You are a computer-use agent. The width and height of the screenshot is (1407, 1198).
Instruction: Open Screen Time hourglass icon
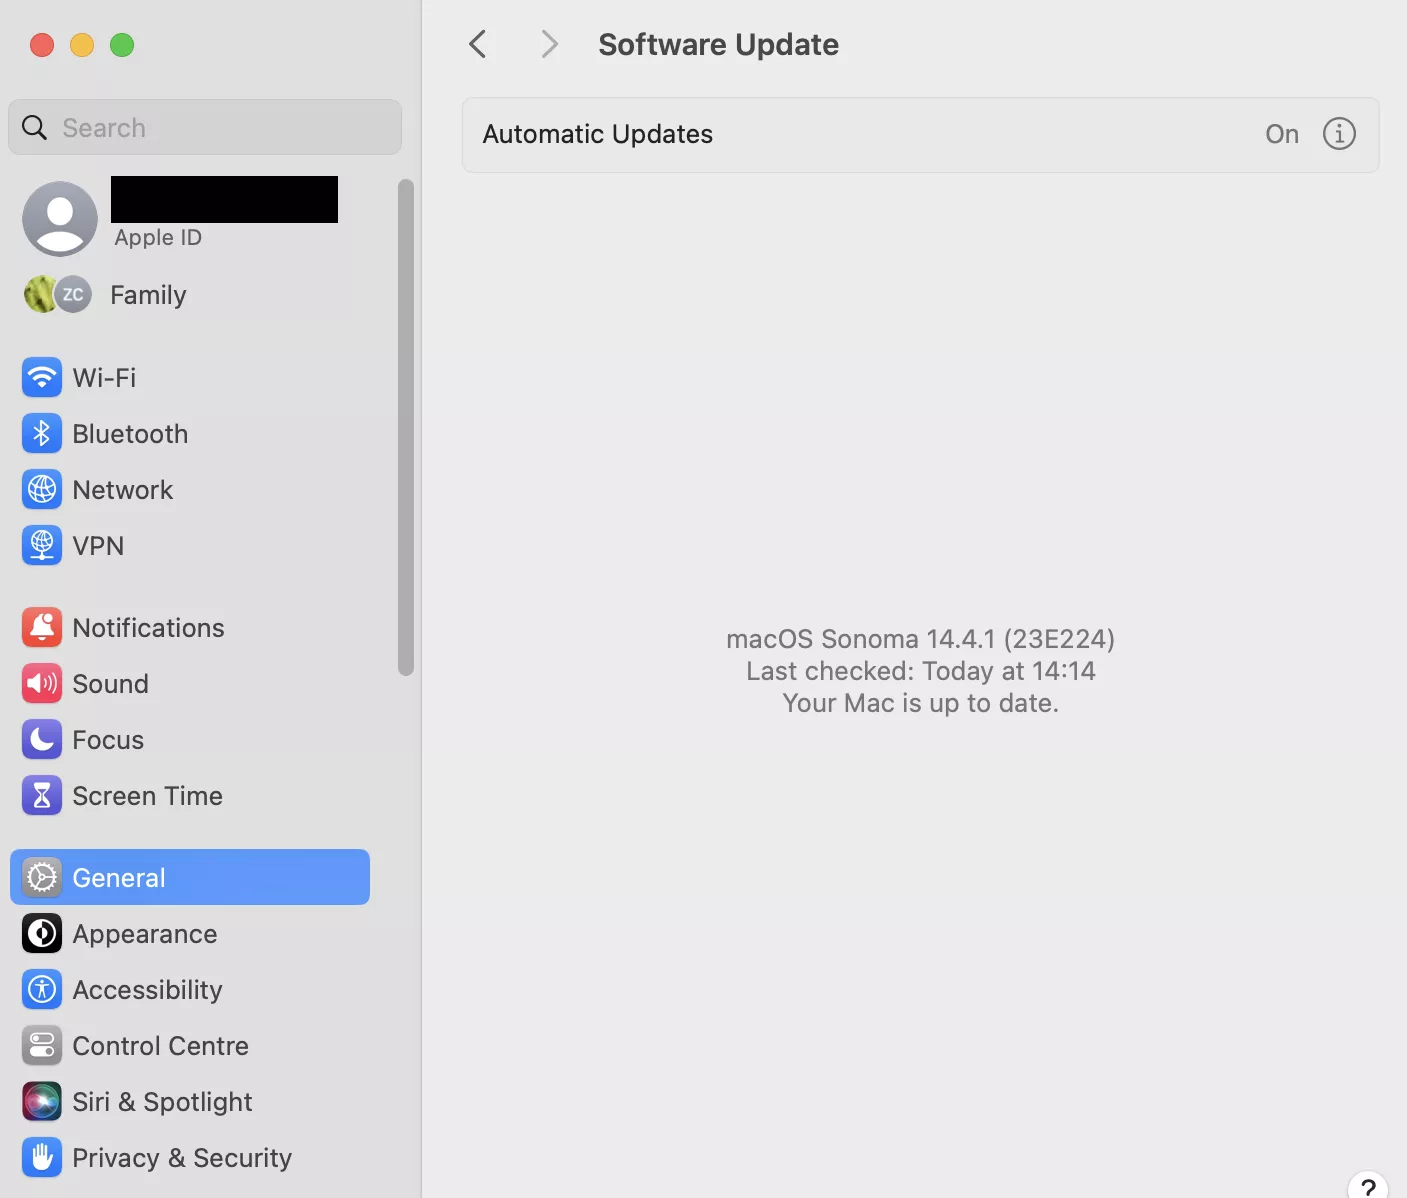[41, 796]
